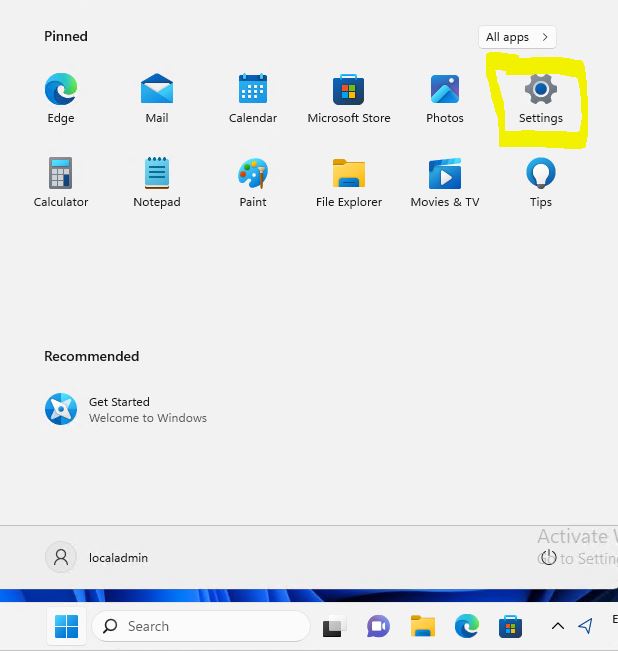This screenshot has width=618, height=653.
Task: Expand the hidden icons tray chevron
Action: [x=558, y=626]
